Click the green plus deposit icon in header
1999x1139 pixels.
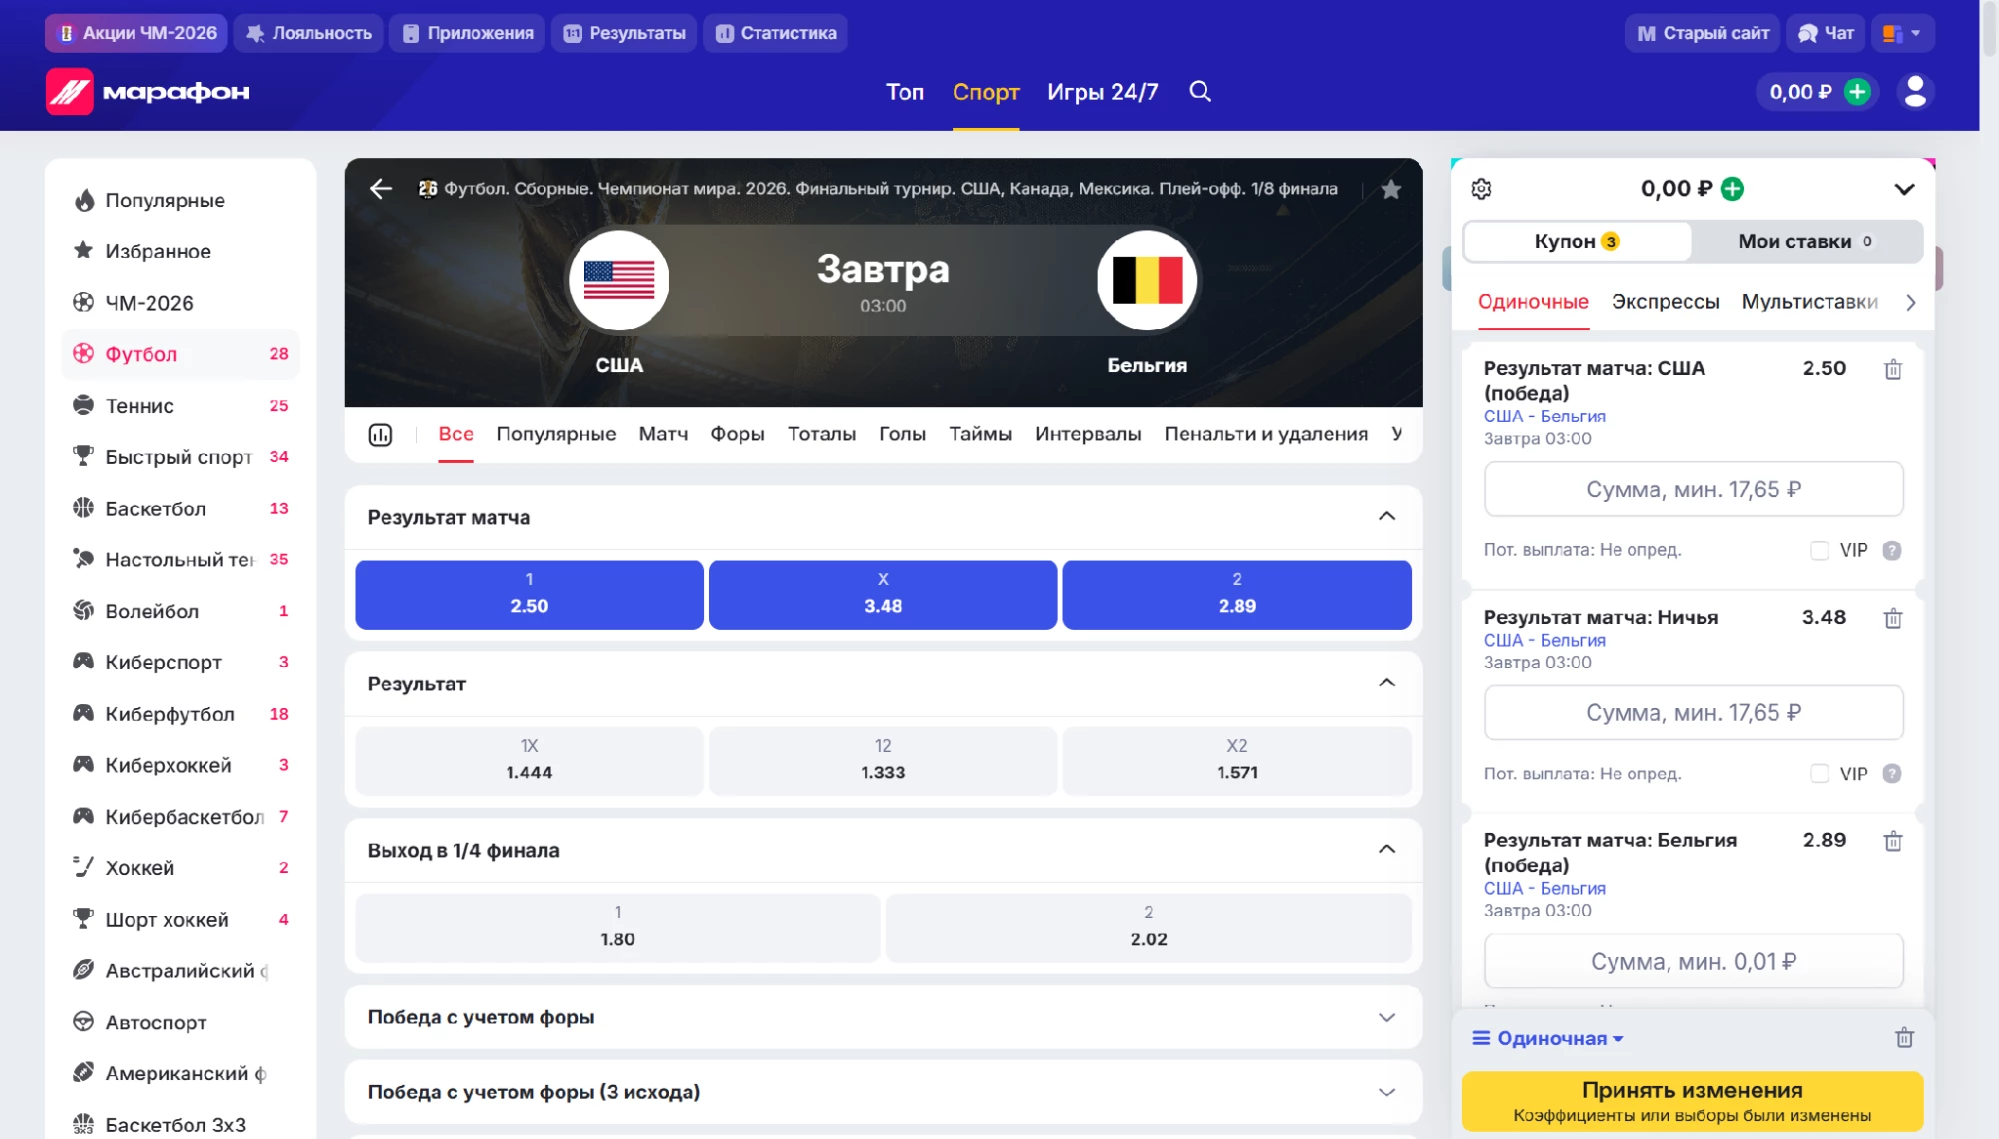pyautogui.click(x=1857, y=92)
